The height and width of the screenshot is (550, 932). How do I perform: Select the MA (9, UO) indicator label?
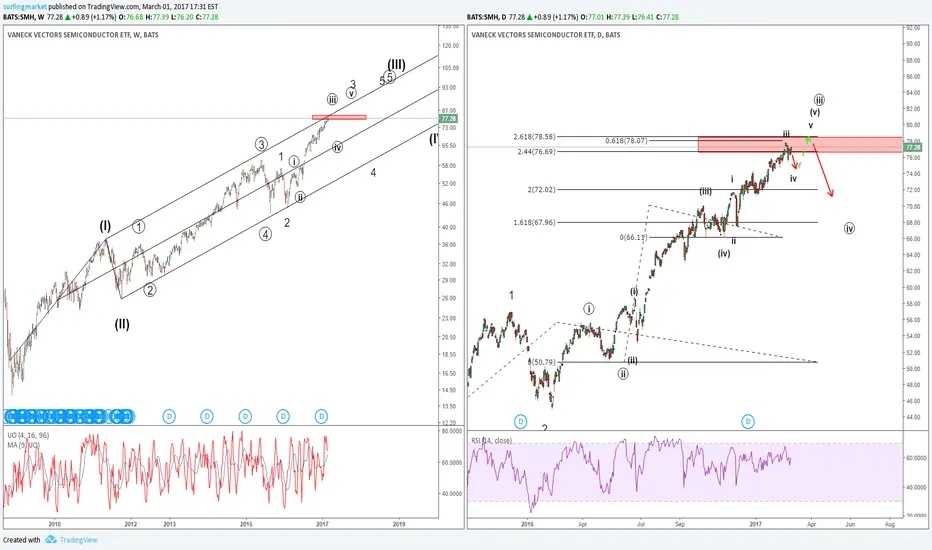24,445
